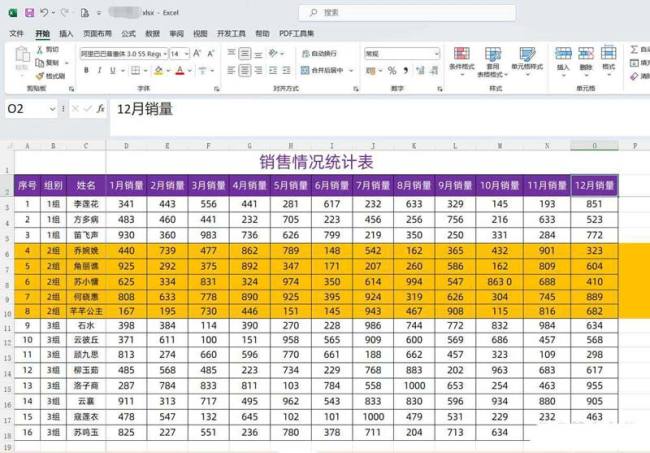This screenshot has height=453, width=650.
Task: Align text to the bottom of cell
Action: [258, 53]
